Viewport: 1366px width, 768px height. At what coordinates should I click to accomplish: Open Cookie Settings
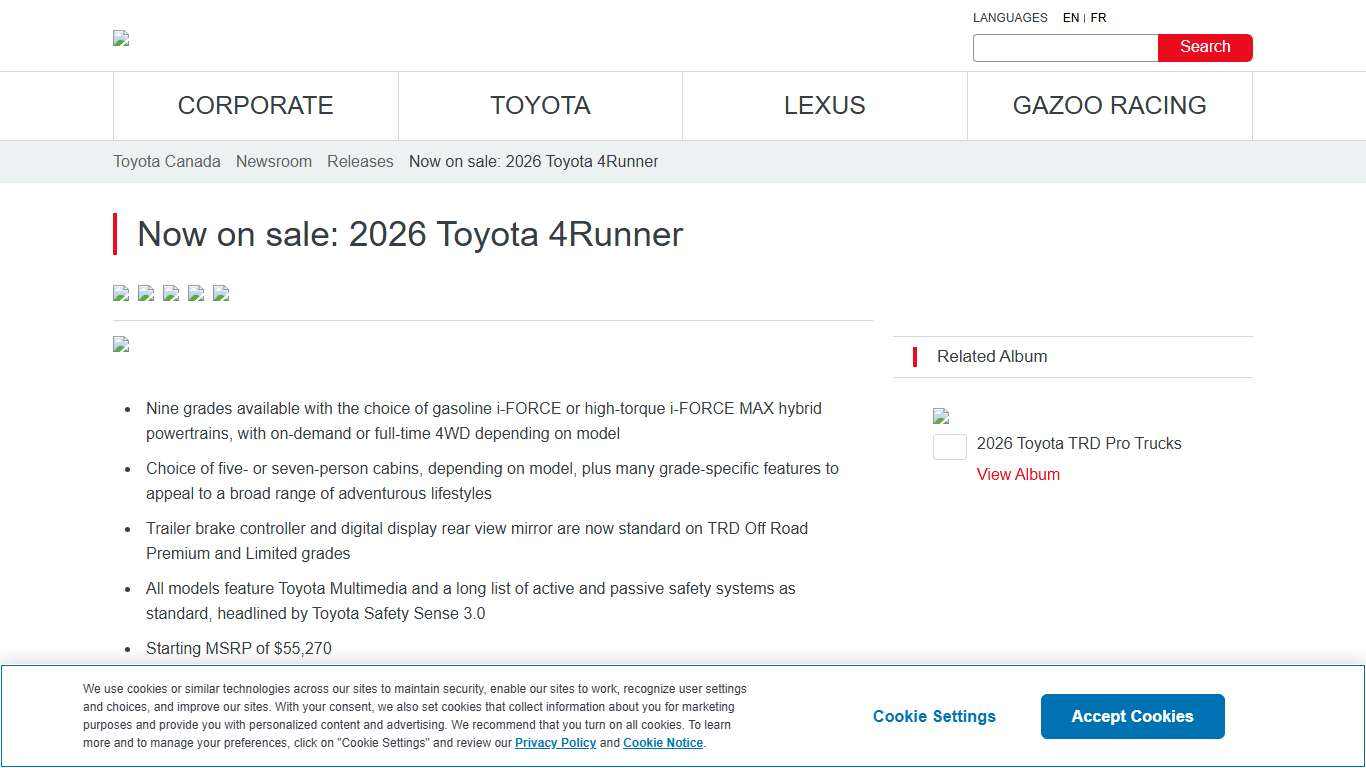pyautogui.click(x=933, y=716)
